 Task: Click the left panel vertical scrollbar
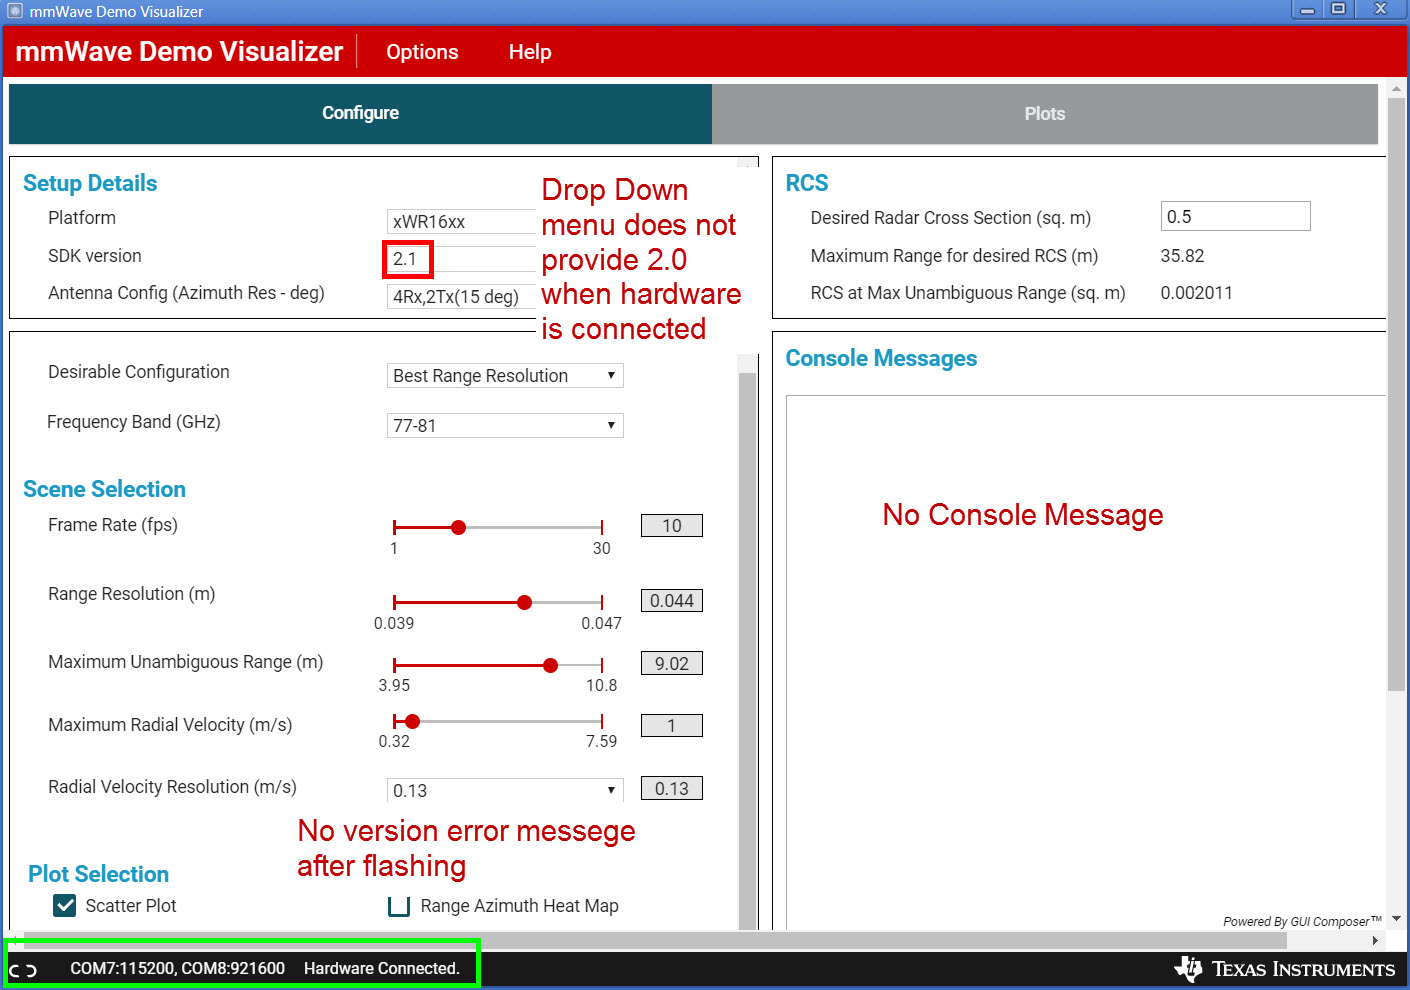[747, 650]
